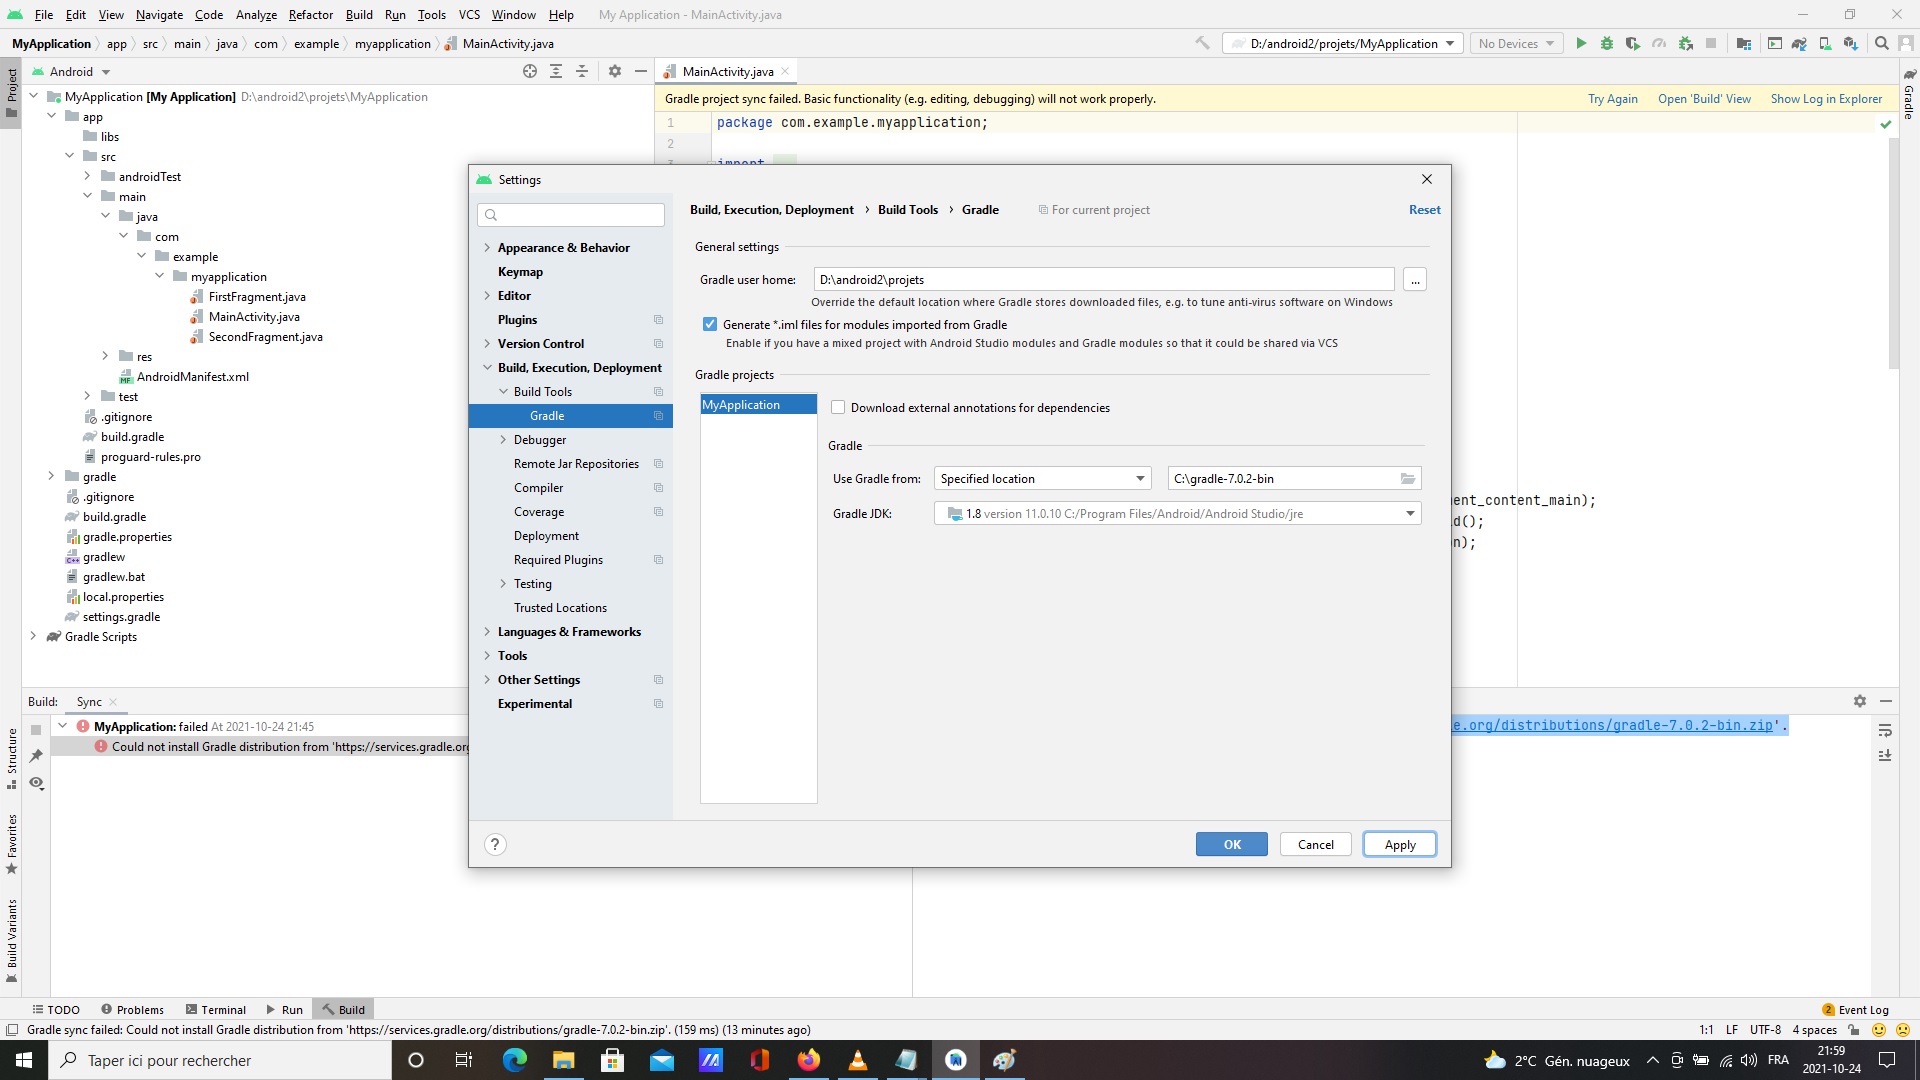The height and width of the screenshot is (1080, 1920).
Task: Click the Select Opened File target icon
Action: click(x=530, y=71)
